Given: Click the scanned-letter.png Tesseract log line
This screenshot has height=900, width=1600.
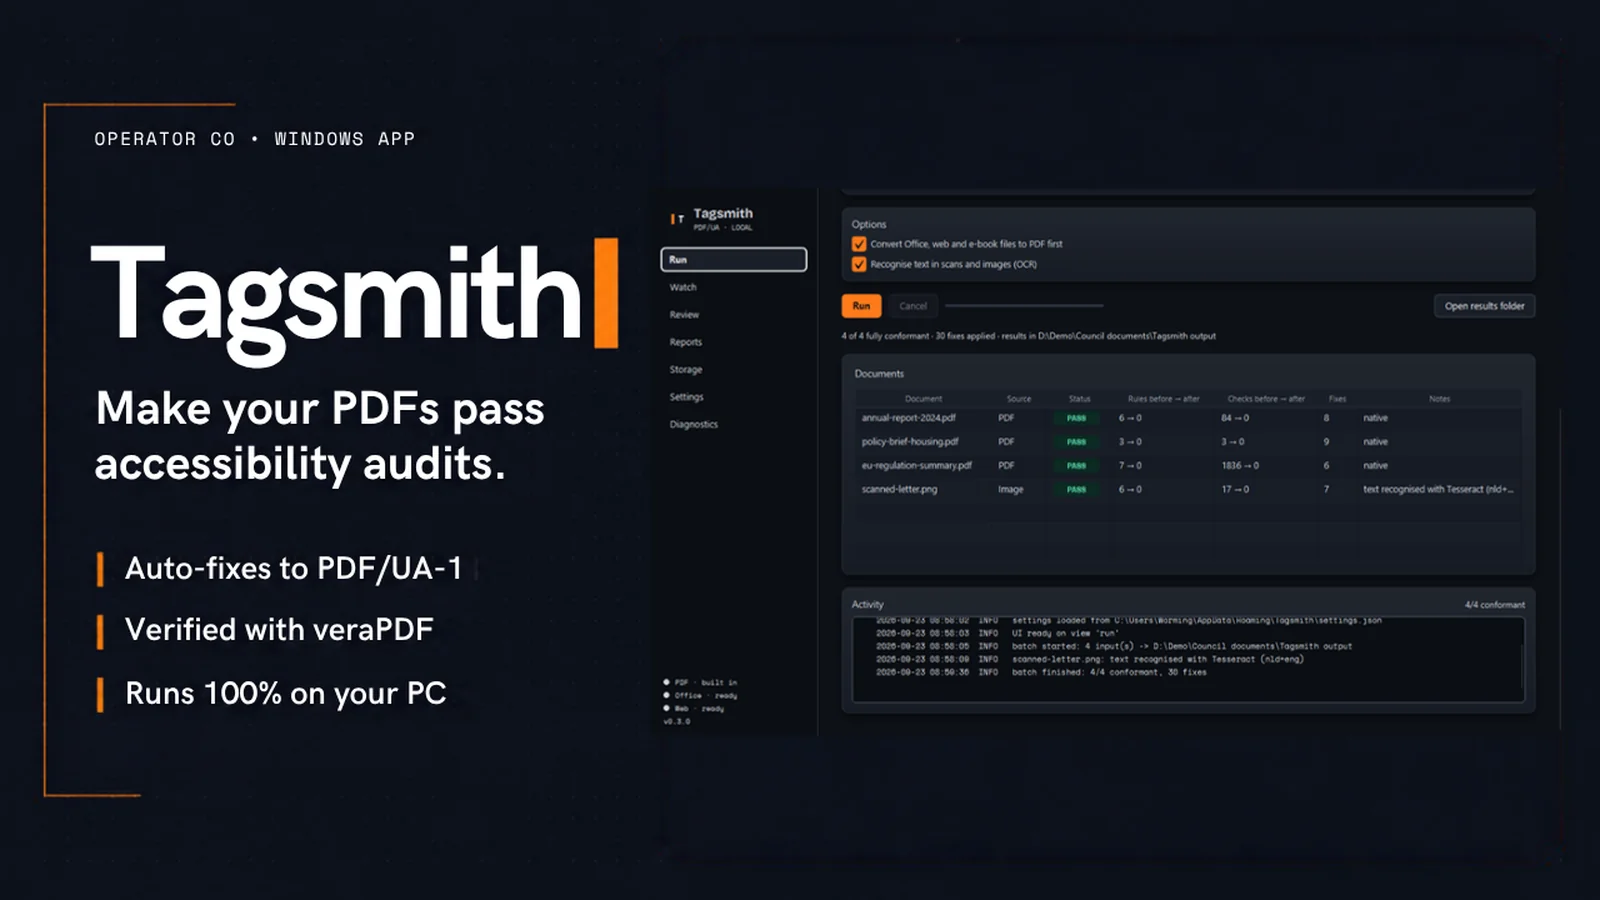Looking at the screenshot, I should coord(1089,659).
